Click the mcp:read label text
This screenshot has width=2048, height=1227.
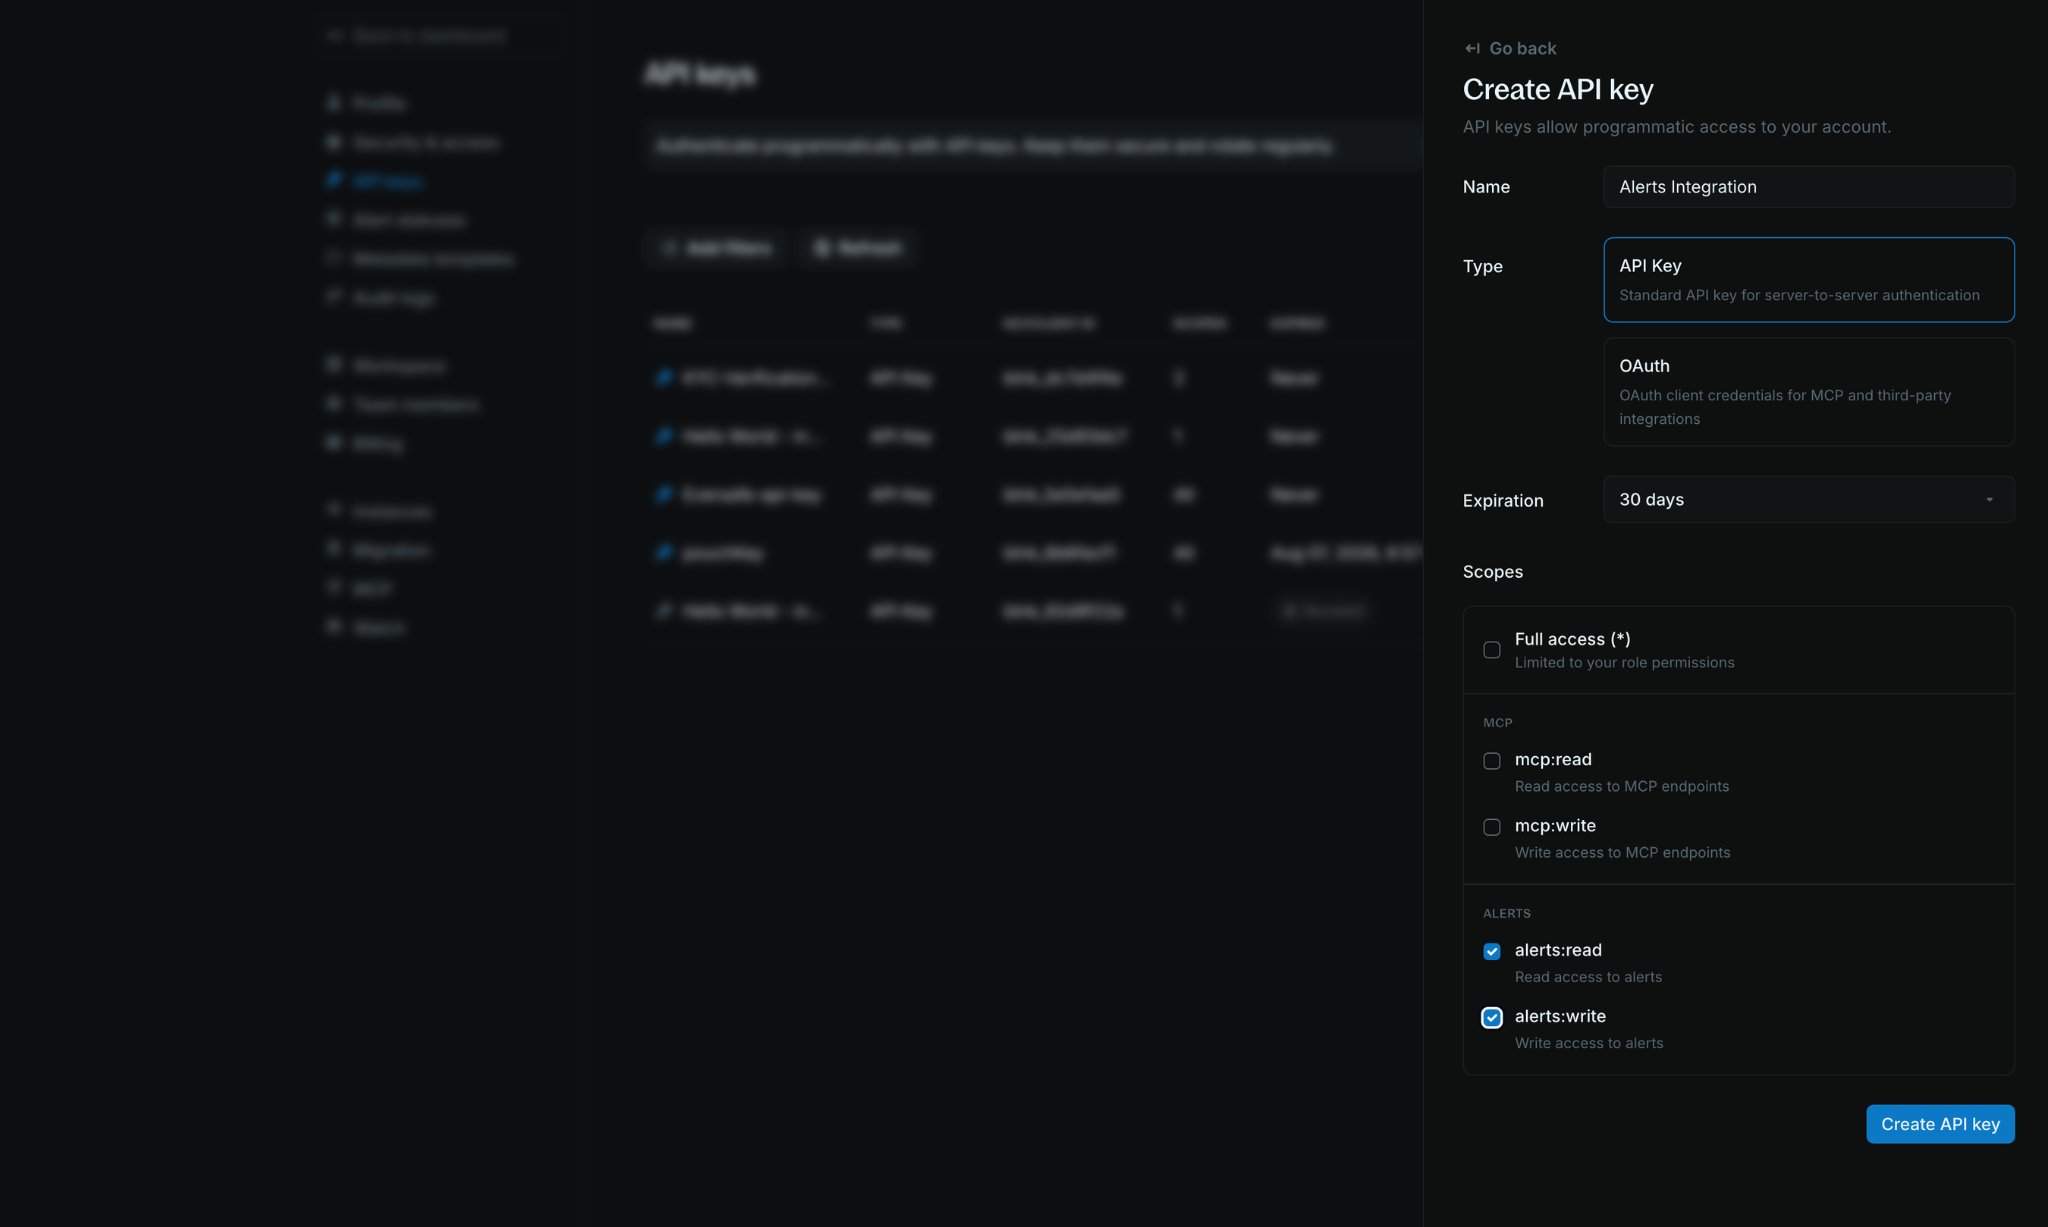[1553, 759]
